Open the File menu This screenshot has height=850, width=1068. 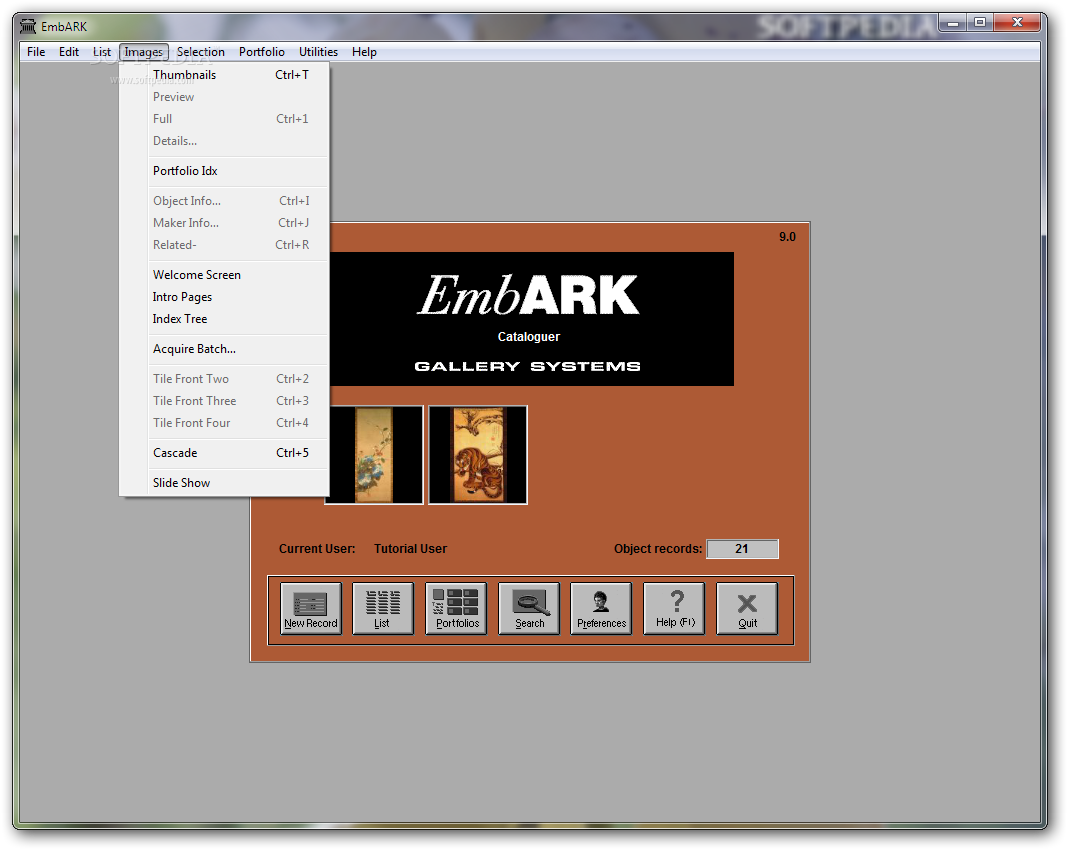tap(36, 52)
